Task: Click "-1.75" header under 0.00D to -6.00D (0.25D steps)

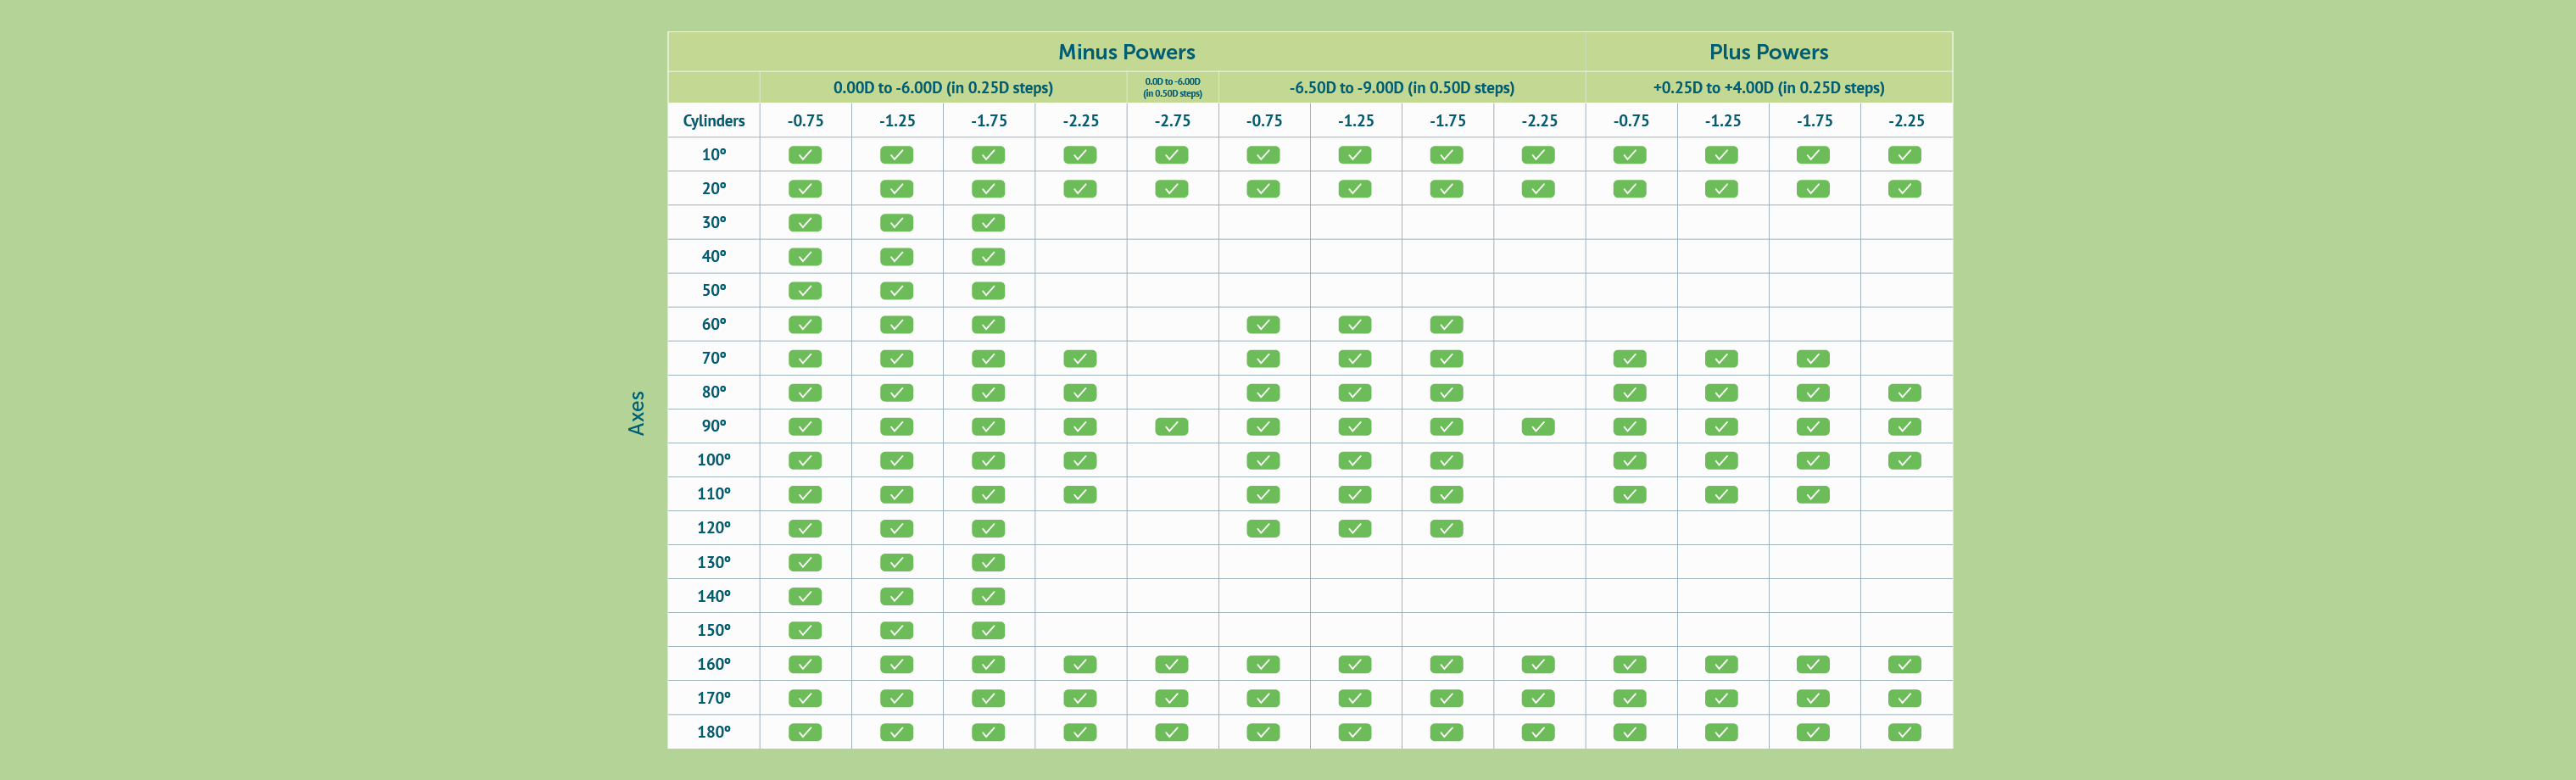Action: [989, 121]
